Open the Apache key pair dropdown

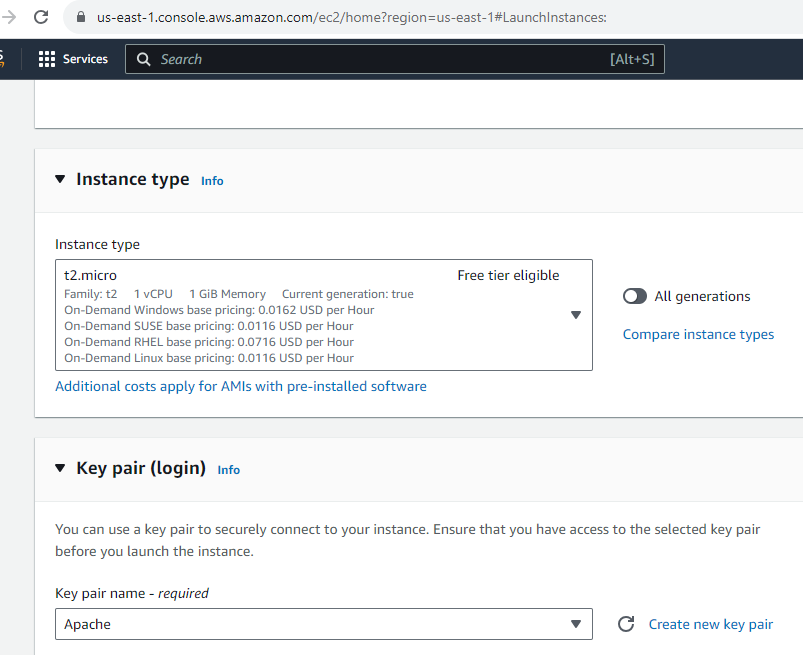324,624
